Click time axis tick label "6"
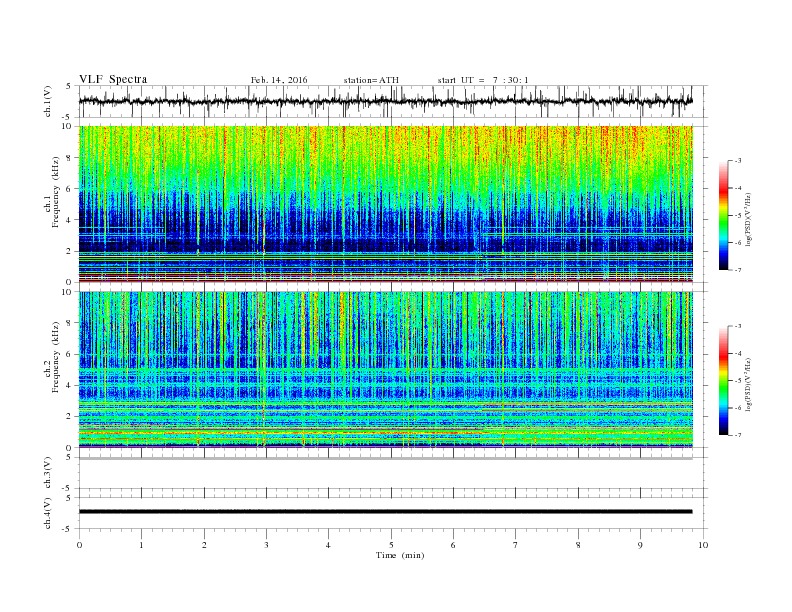This screenshot has height=612, width=792. point(453,545)
